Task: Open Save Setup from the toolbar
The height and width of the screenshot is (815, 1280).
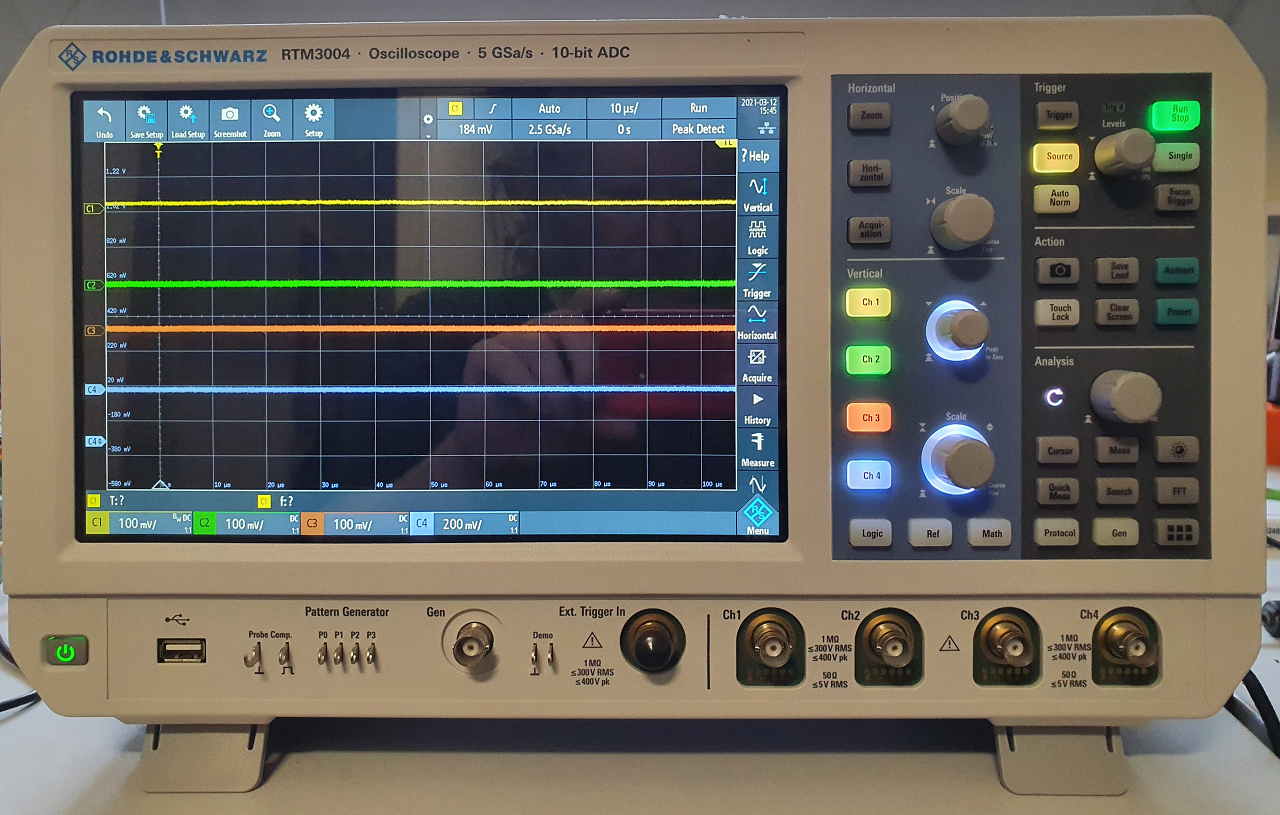Action: tap(146, 120)
